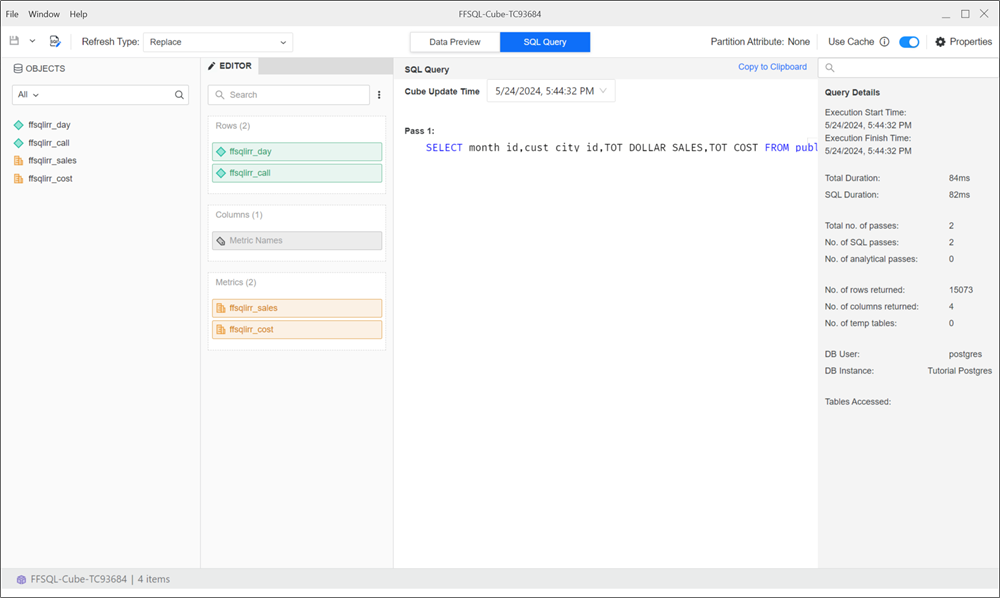Click the save disk icon

click(14, 41)
